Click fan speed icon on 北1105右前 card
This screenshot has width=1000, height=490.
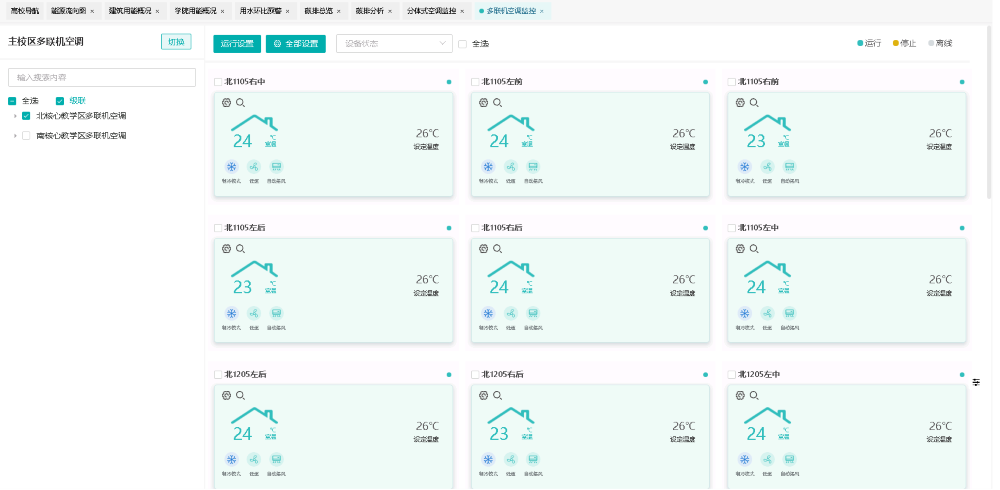(767, 167)
